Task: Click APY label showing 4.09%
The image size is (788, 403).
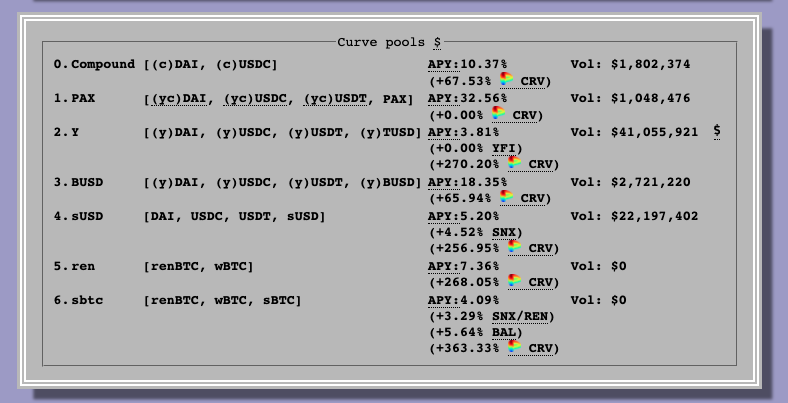Action: pos(444,300)
